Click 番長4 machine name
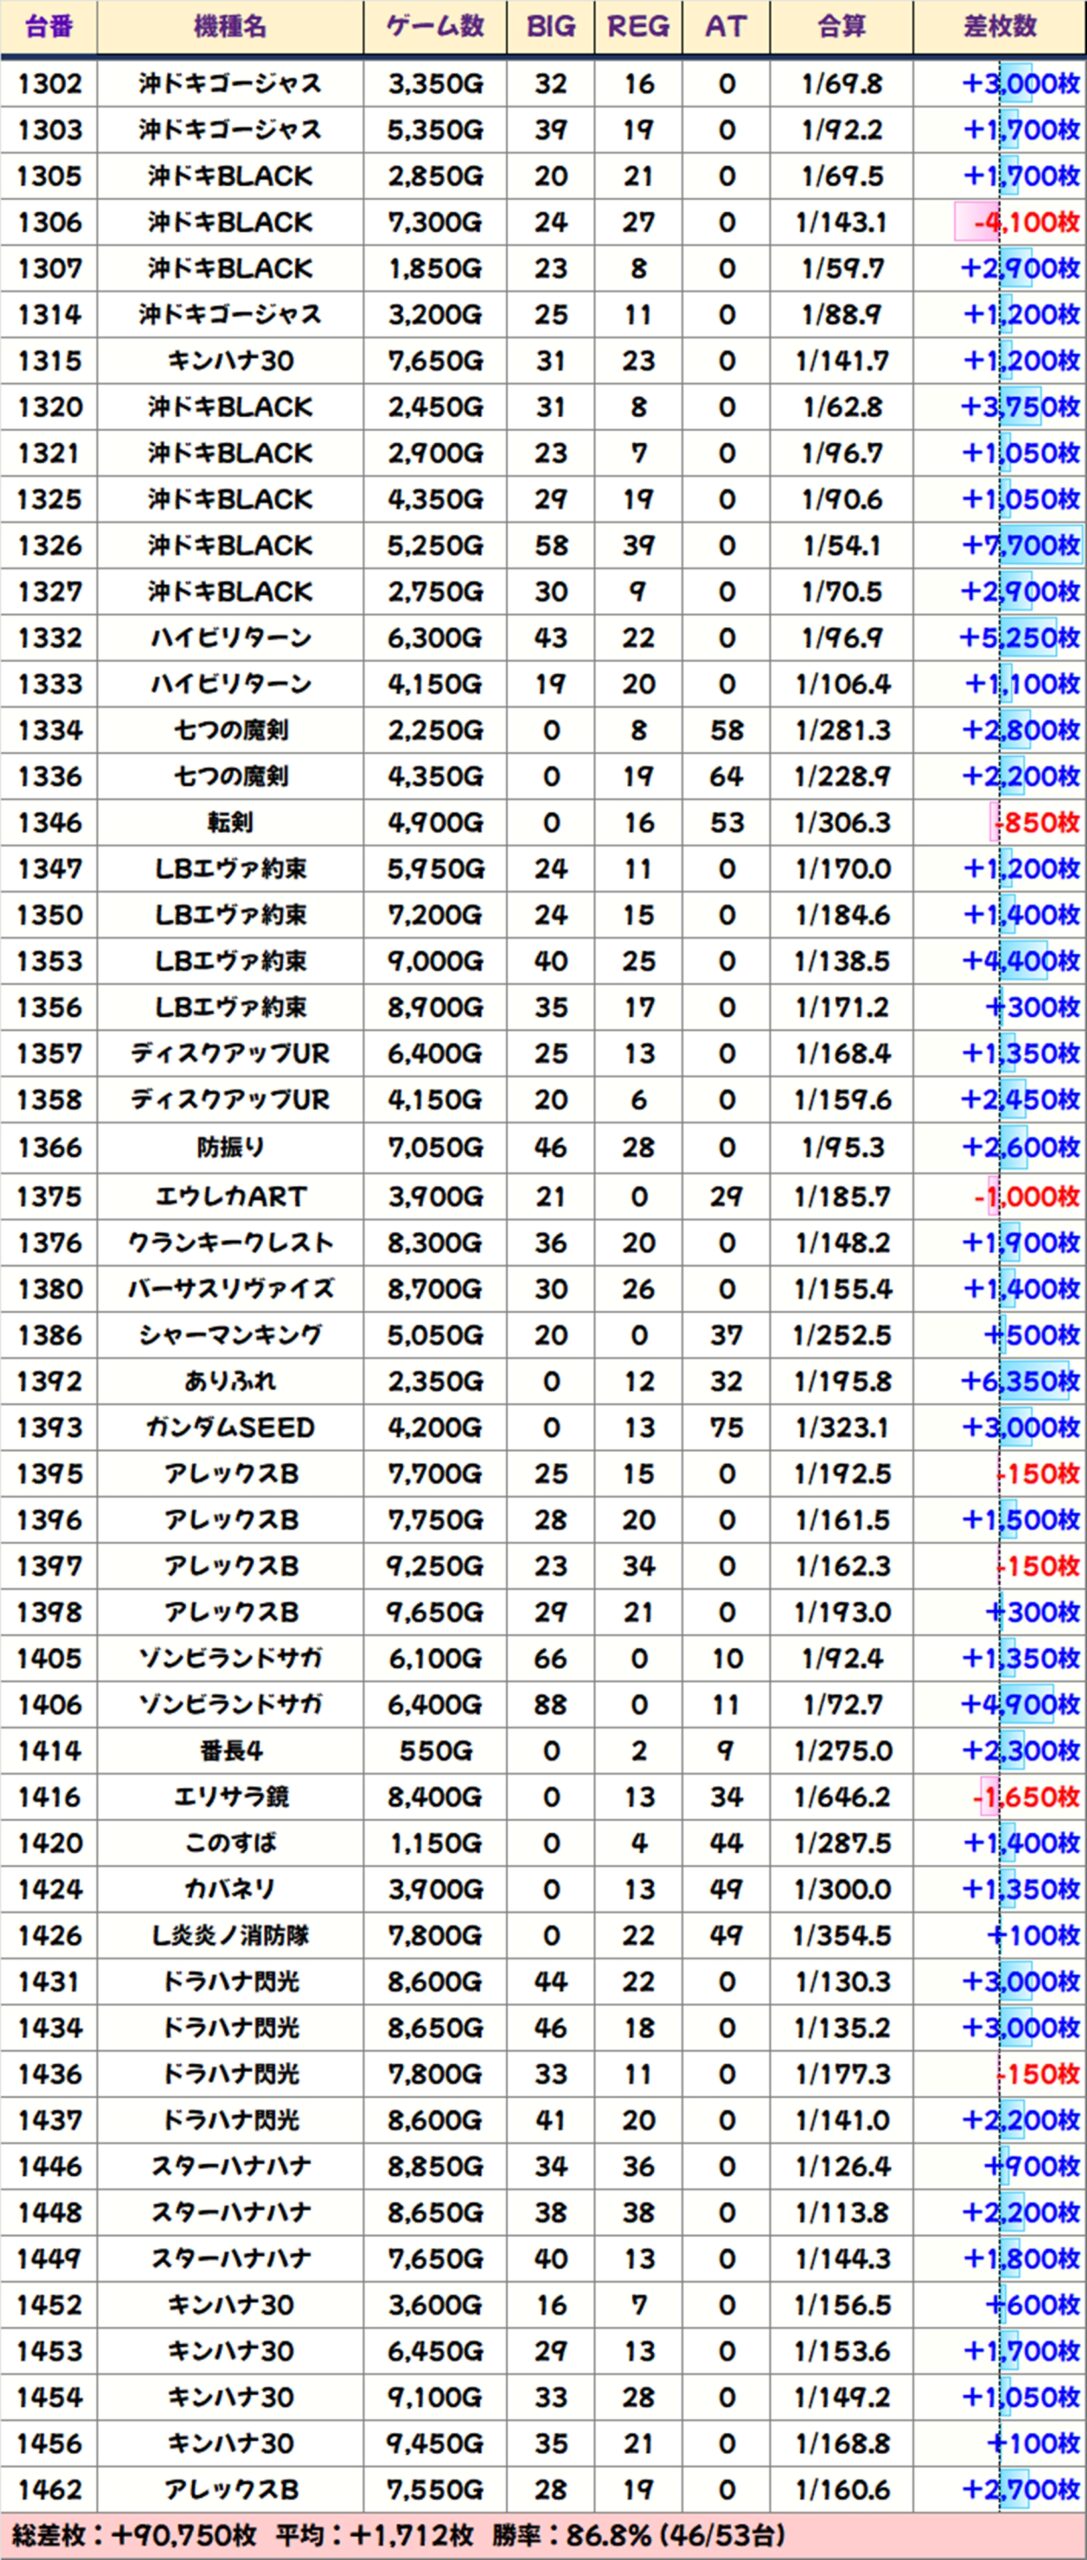Viewport: 1087px width, 2560px height. [230, 1751]
